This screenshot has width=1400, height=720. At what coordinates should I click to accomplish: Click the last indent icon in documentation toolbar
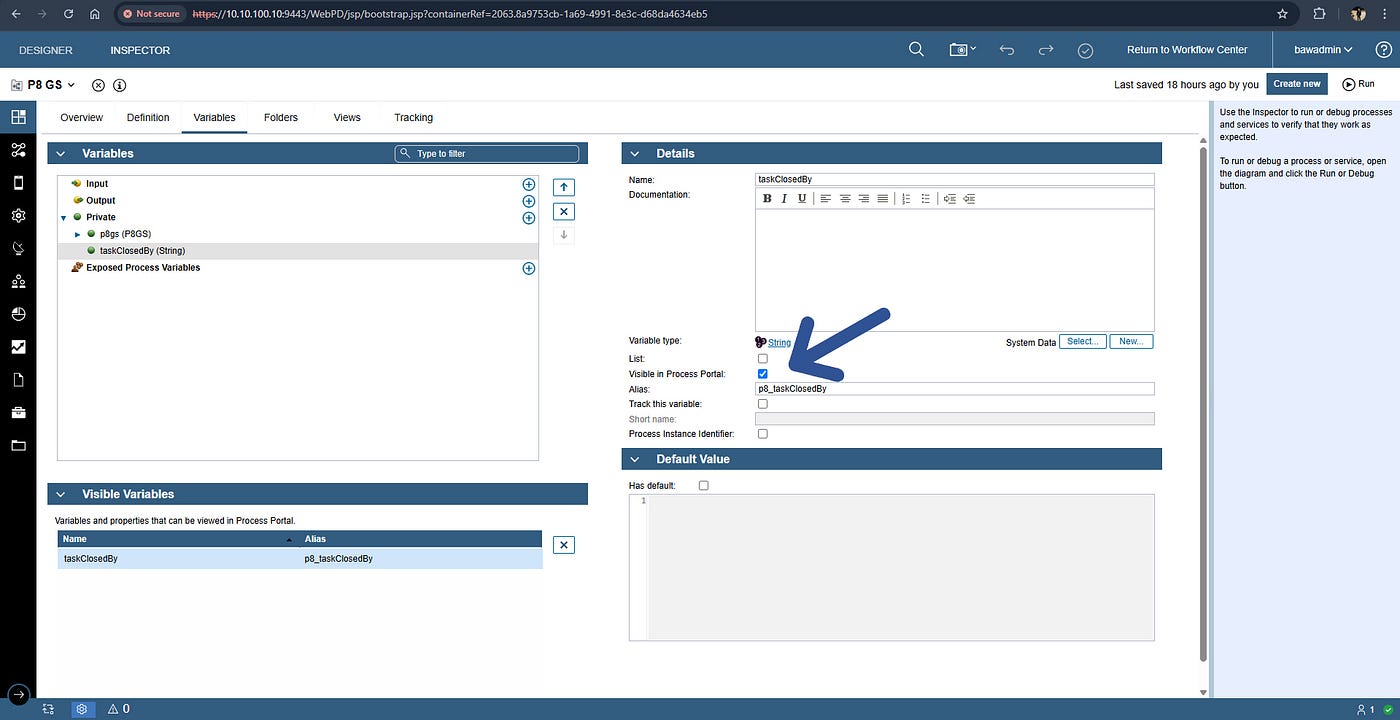click(x=969, y=199)
